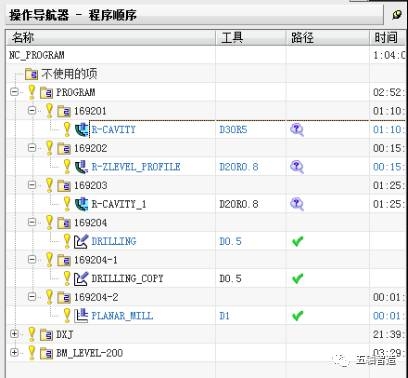Click the DRILLING operation icon
Image resolution: width=408 pixels, height=378 pixels.
coord(81,241)
